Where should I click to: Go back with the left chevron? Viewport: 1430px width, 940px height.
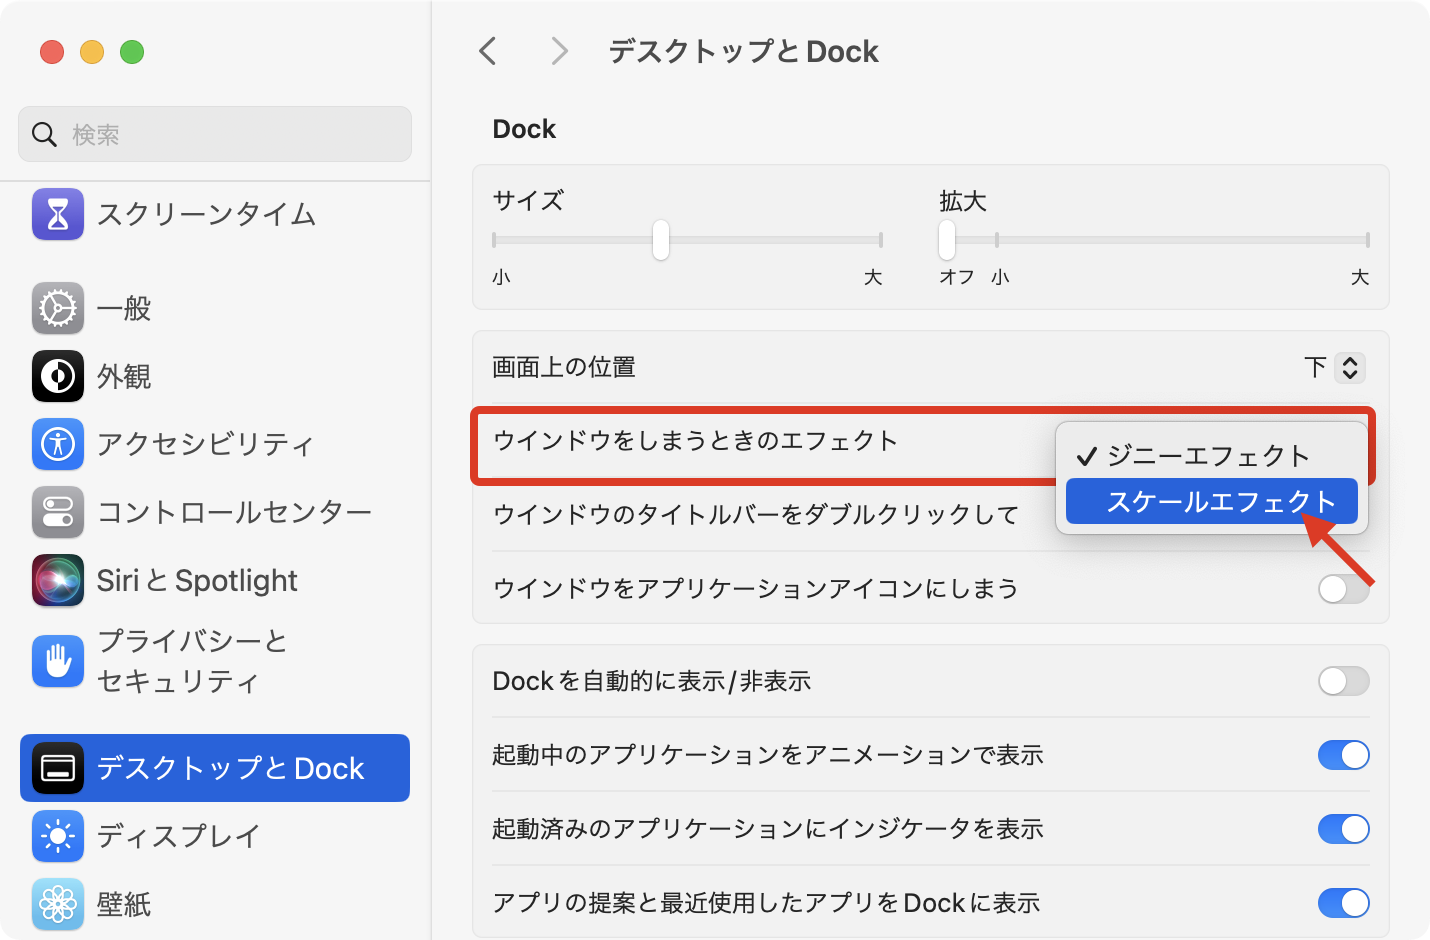(488, 51)
